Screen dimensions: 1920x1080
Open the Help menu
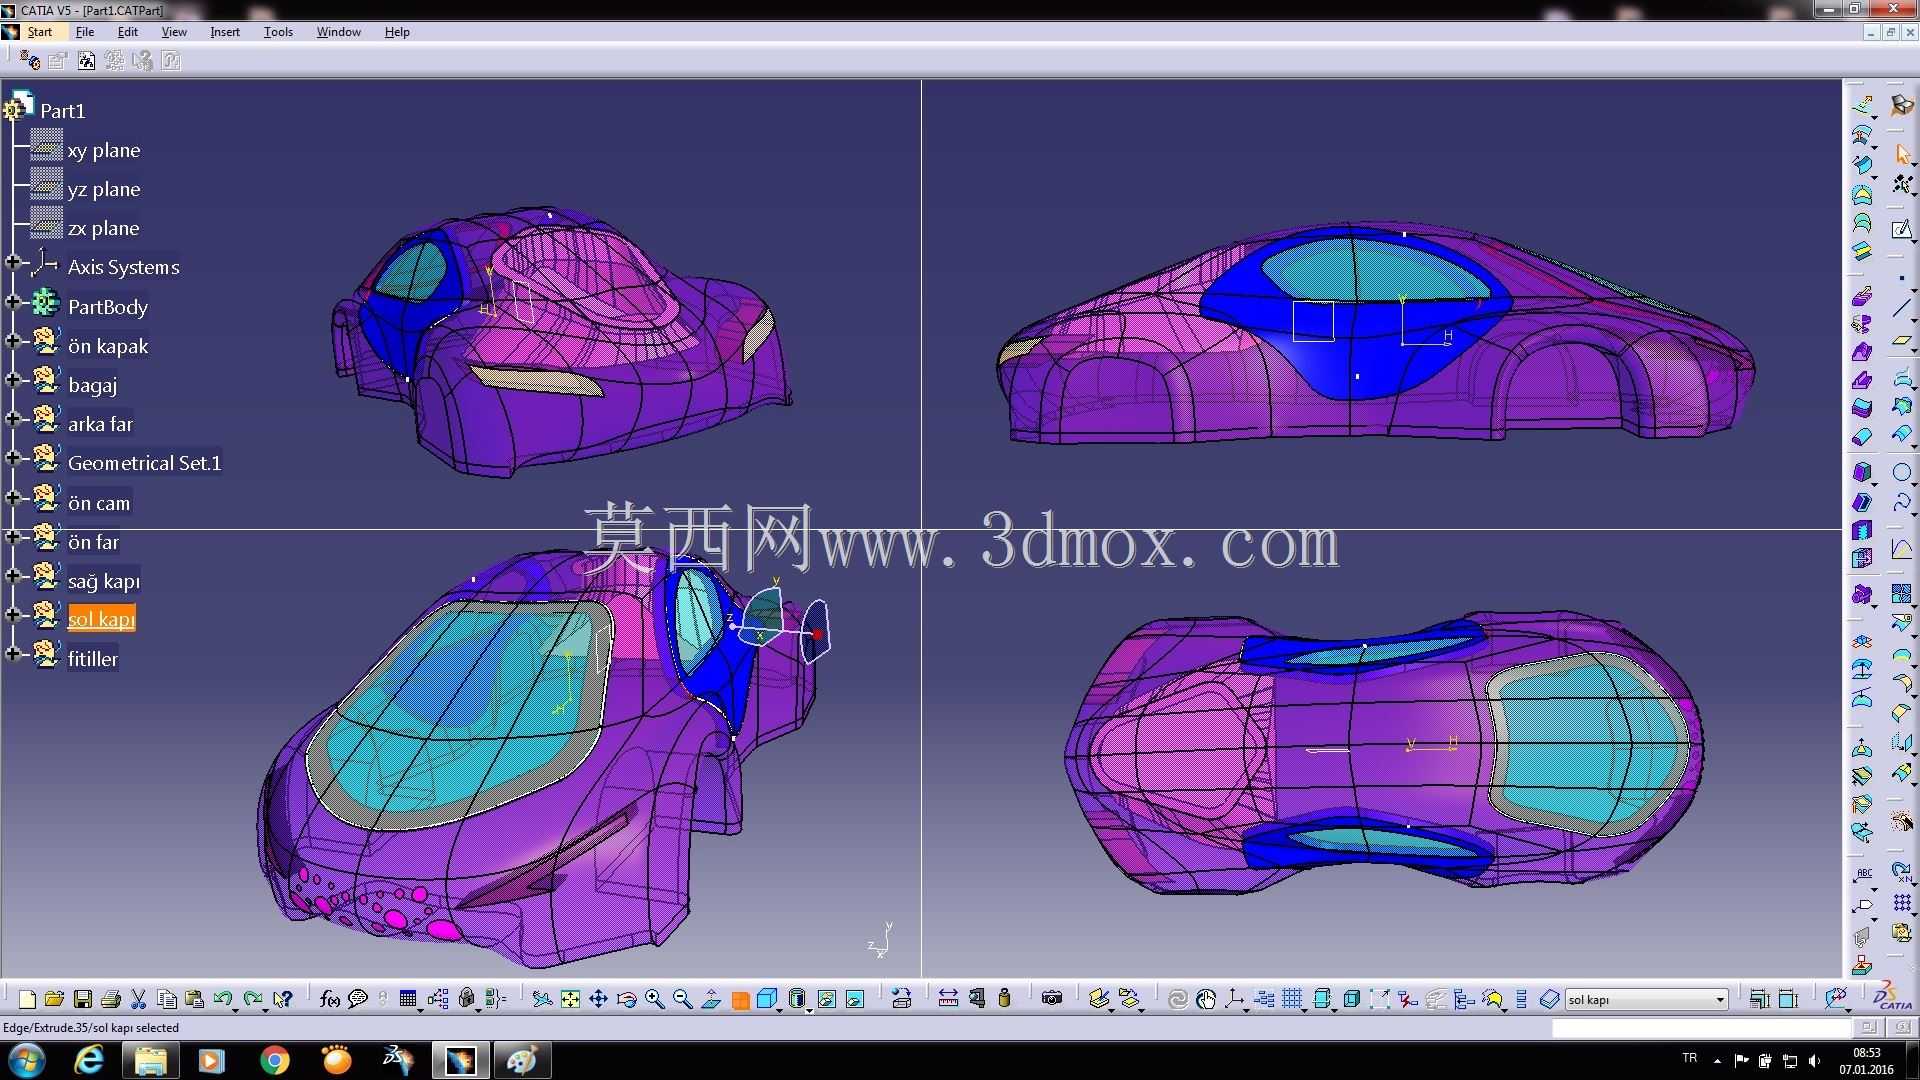click(397, 32)
